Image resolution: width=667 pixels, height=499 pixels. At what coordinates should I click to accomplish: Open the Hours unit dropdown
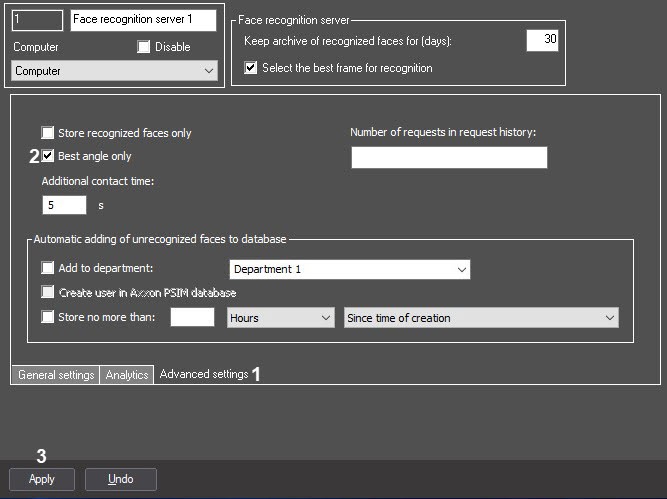280,318
